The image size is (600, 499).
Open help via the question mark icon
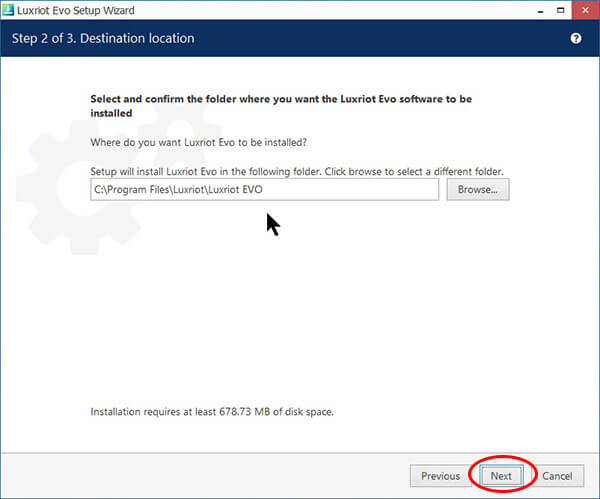[x=576, y=38]
